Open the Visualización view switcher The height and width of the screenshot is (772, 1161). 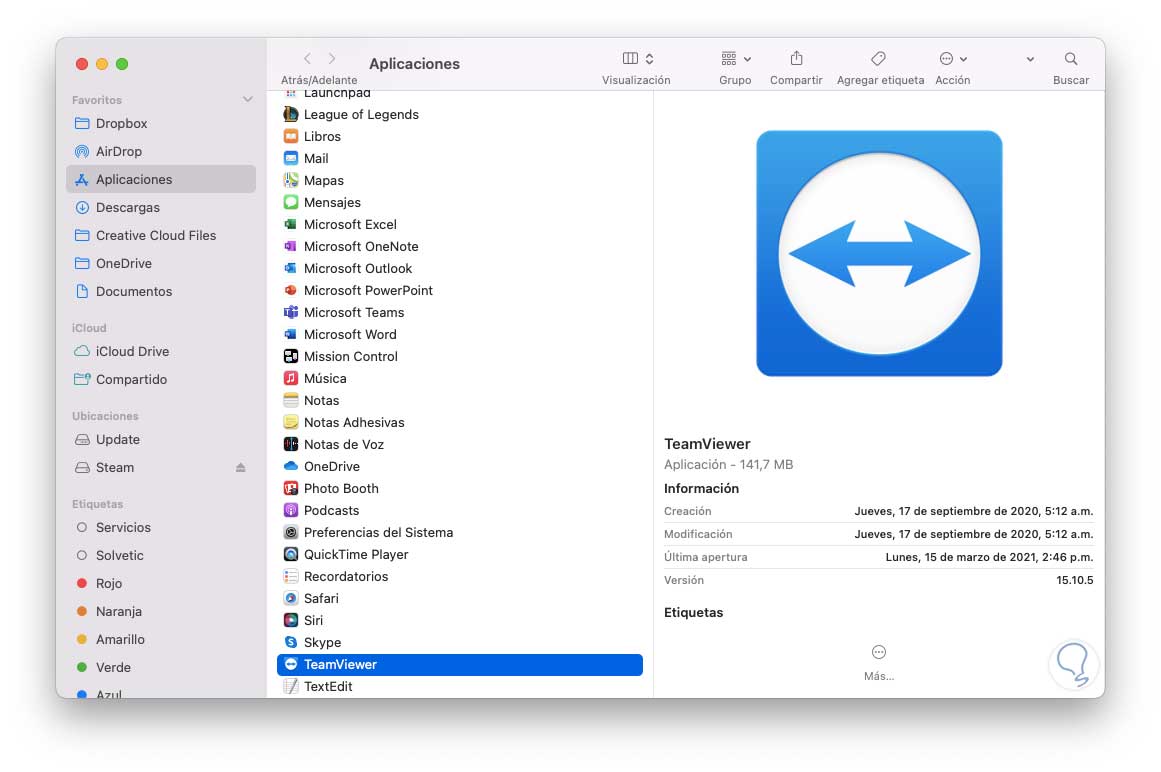(638, 58)
